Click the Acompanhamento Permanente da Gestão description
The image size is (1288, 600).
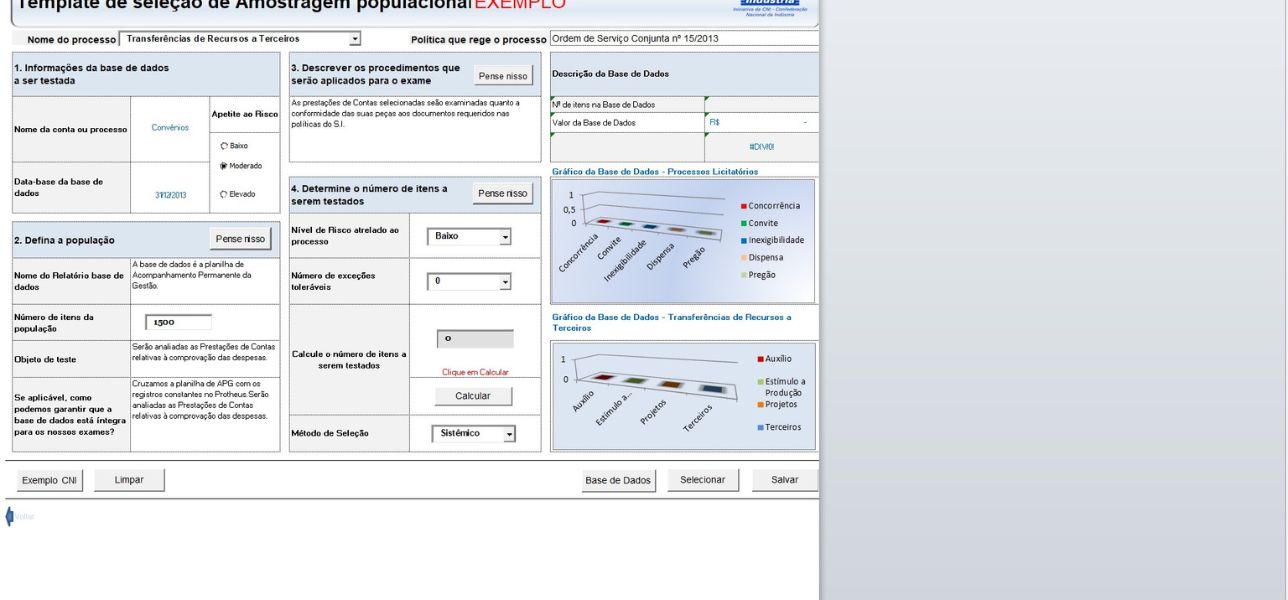pos(190,274)
